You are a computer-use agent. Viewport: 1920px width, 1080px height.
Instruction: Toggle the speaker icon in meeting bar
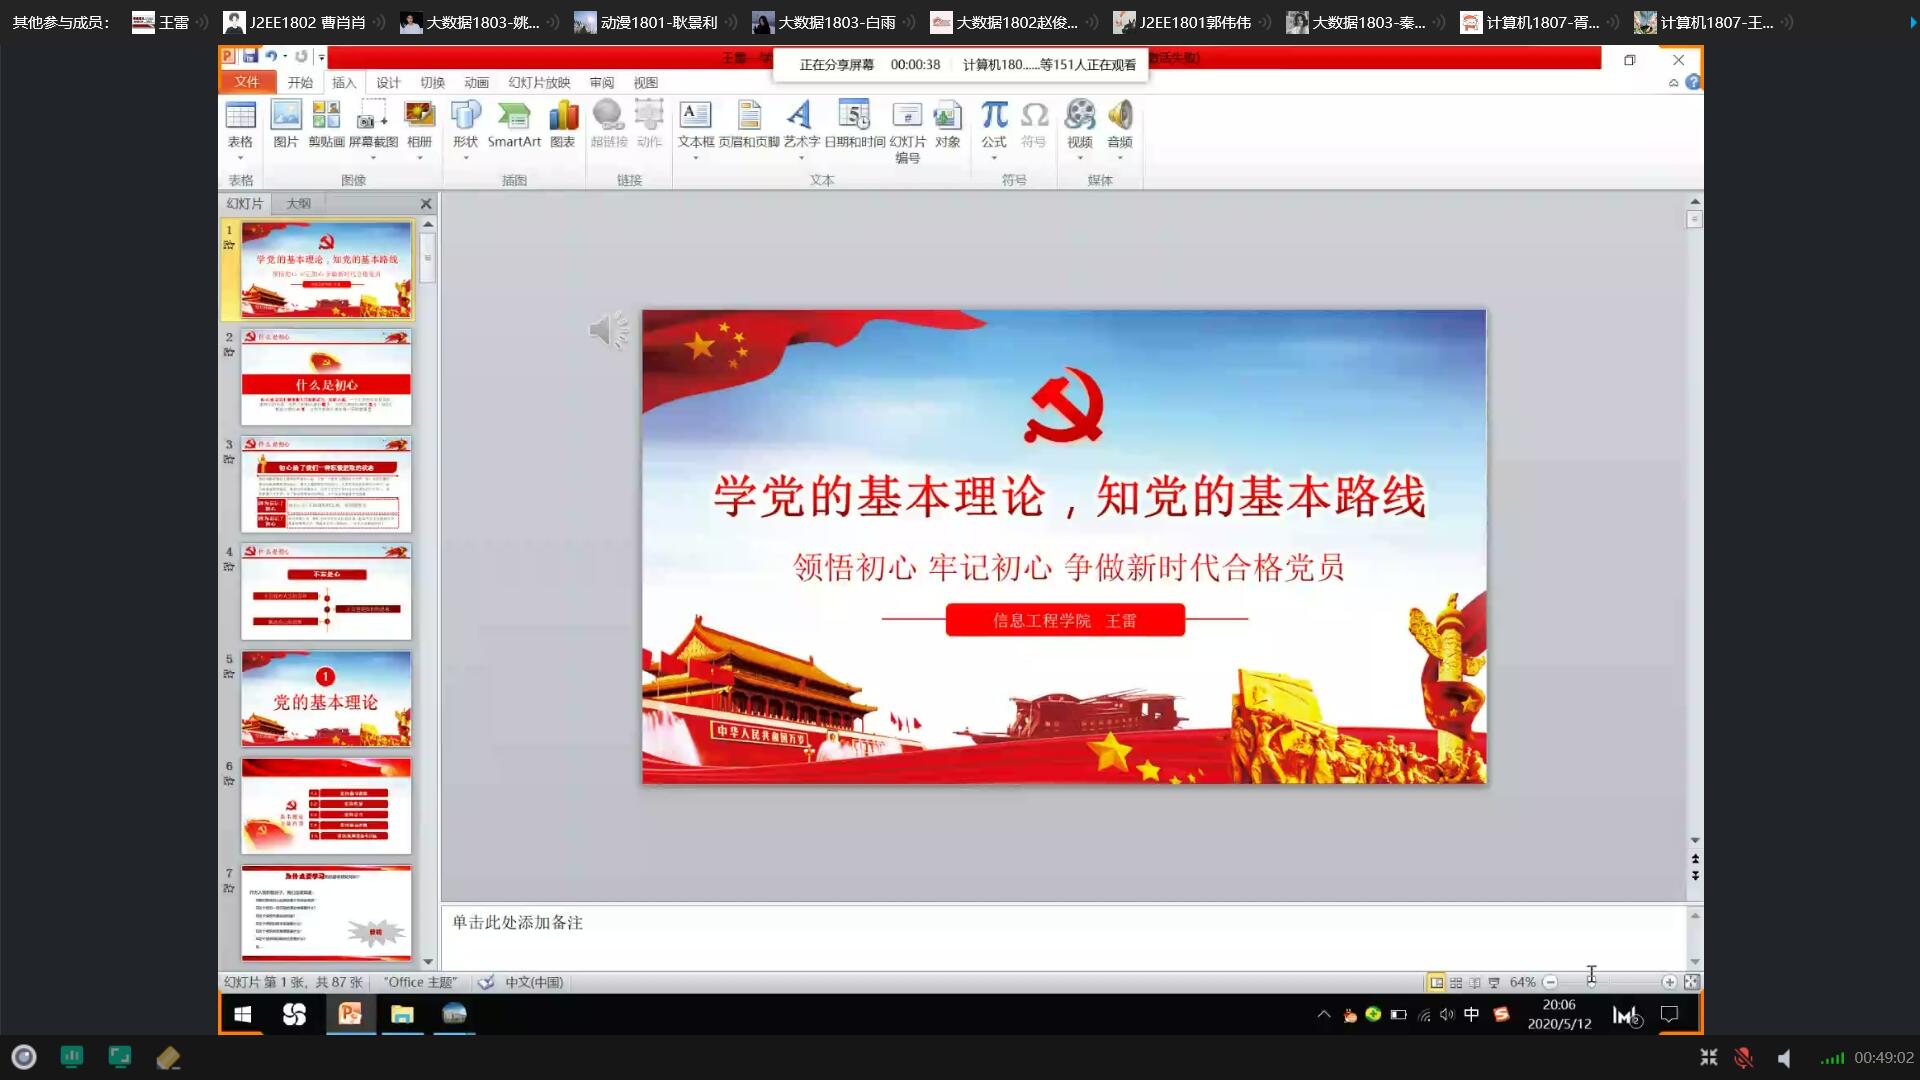1785,1057
